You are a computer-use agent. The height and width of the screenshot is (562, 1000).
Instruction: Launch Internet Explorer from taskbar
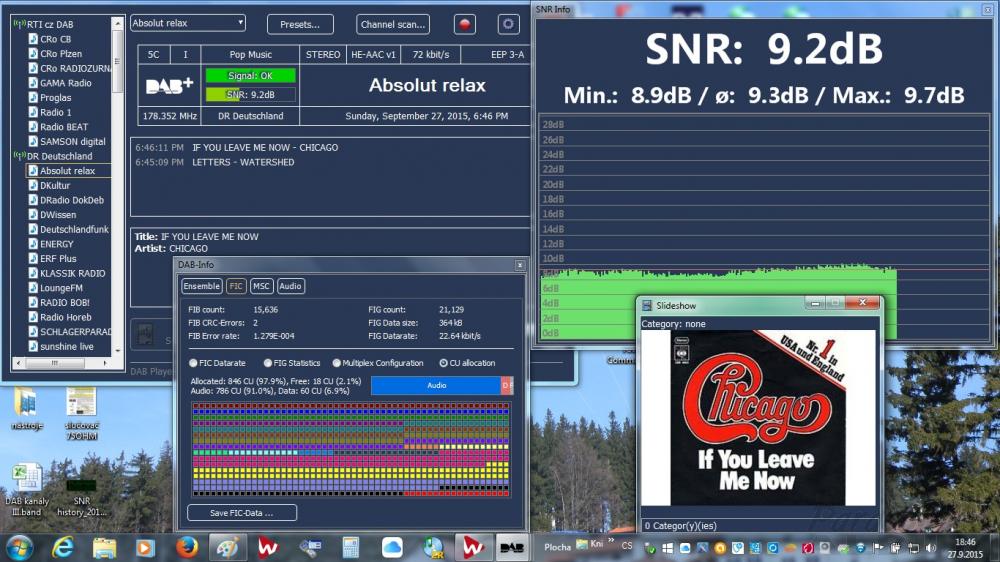[62, 547]
